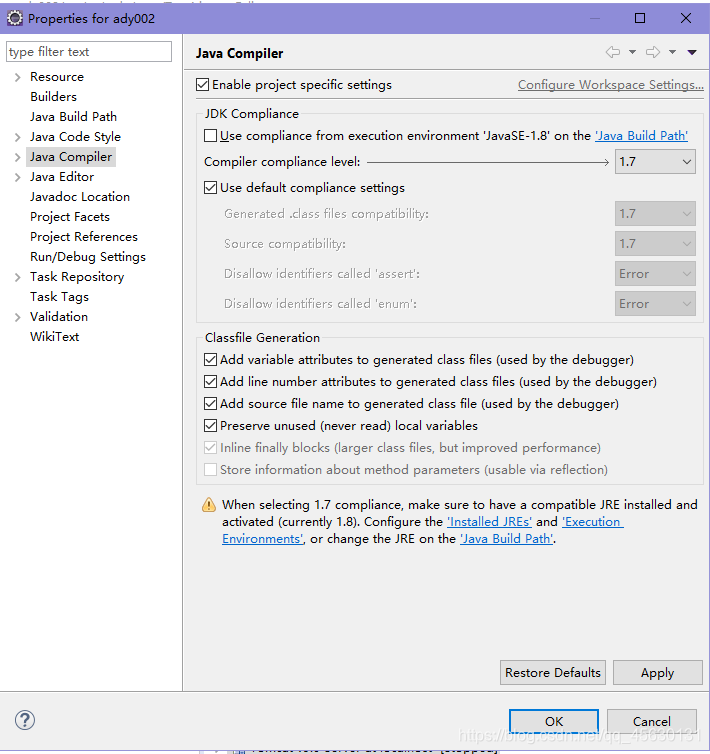Click the back navigation arrow icon
This screenshot has width=710, height=754.
(612, 52)
